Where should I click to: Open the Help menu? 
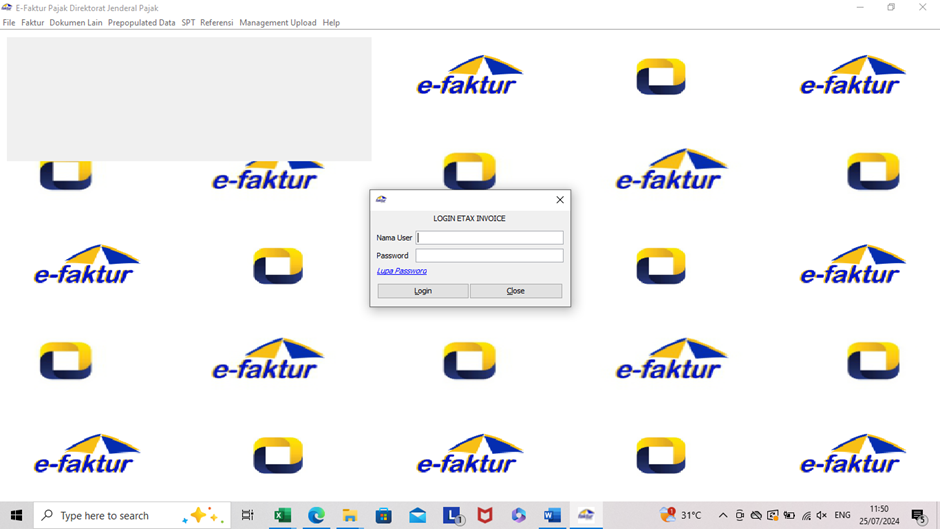331,23
